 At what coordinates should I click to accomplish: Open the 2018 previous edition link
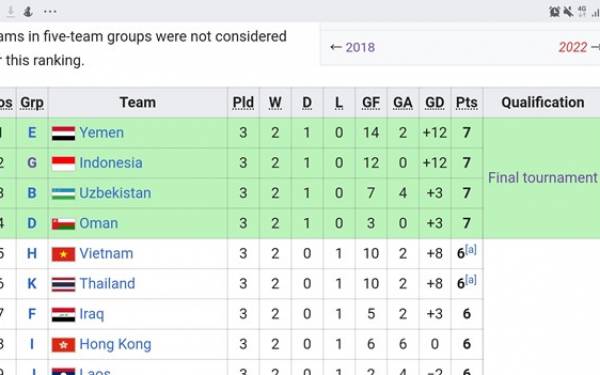pyautogui.click(x=360, y=47)
